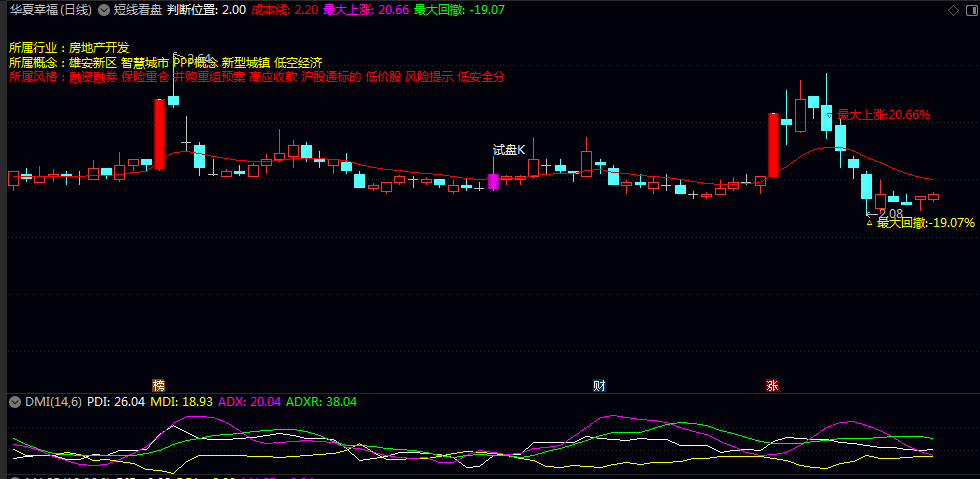Click the 低价股 style tag
Screen dimensions: 980x479
click(383, 78)
